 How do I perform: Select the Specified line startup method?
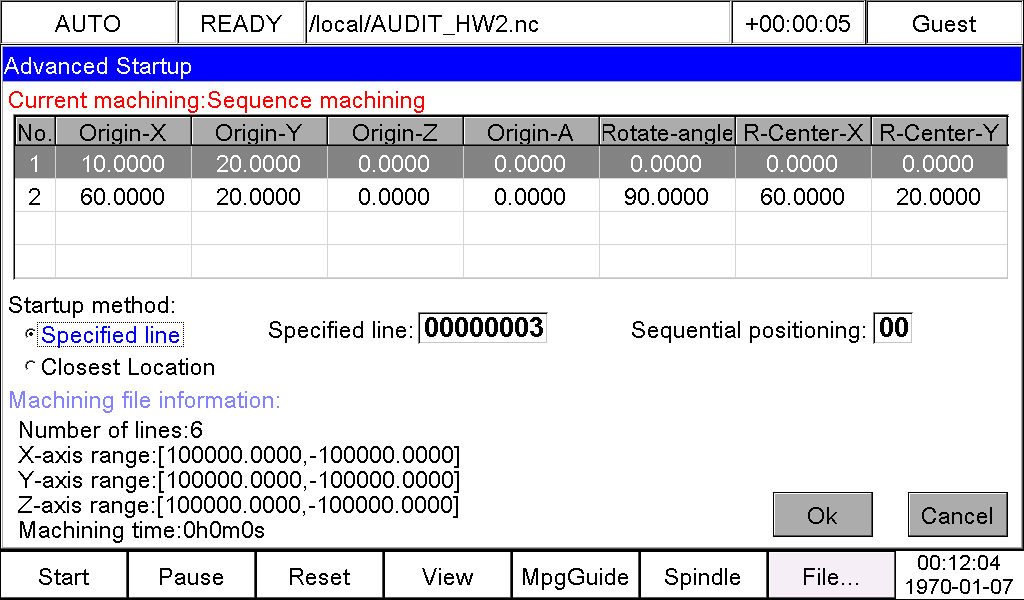(x=104, y=334)
